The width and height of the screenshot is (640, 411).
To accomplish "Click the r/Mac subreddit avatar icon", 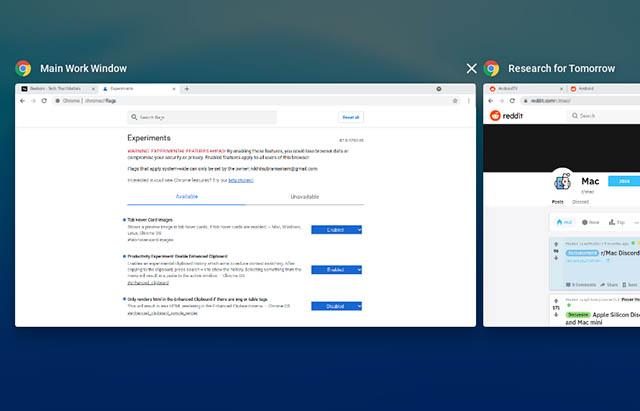I will 563,181.
